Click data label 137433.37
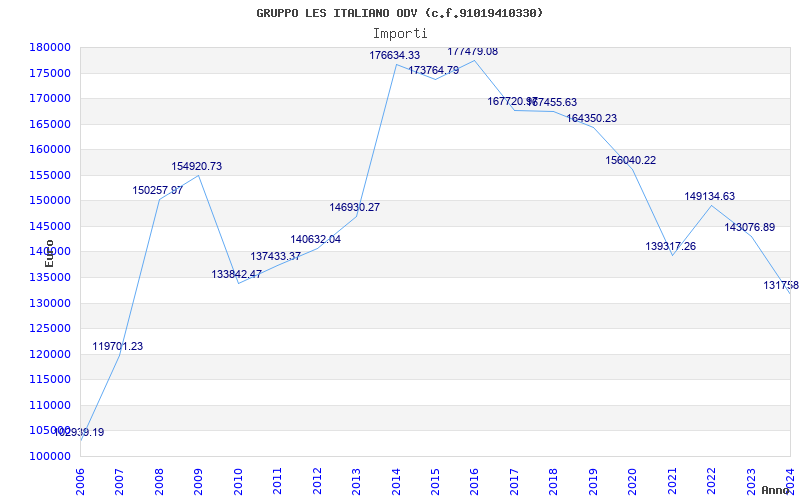Viewport: 800px width, 500px height. 276,256
